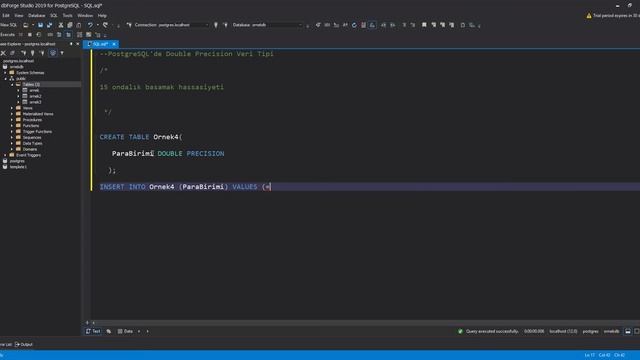The height and width of the screenshot is (360, 640).
Task: Select the ornek2 table in tree
Action: click(35, 96)
